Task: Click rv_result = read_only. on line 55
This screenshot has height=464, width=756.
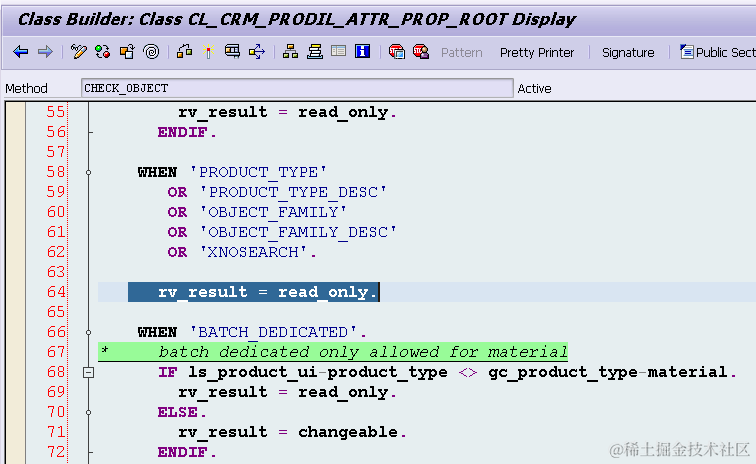Action: click(x=287, y=112)
